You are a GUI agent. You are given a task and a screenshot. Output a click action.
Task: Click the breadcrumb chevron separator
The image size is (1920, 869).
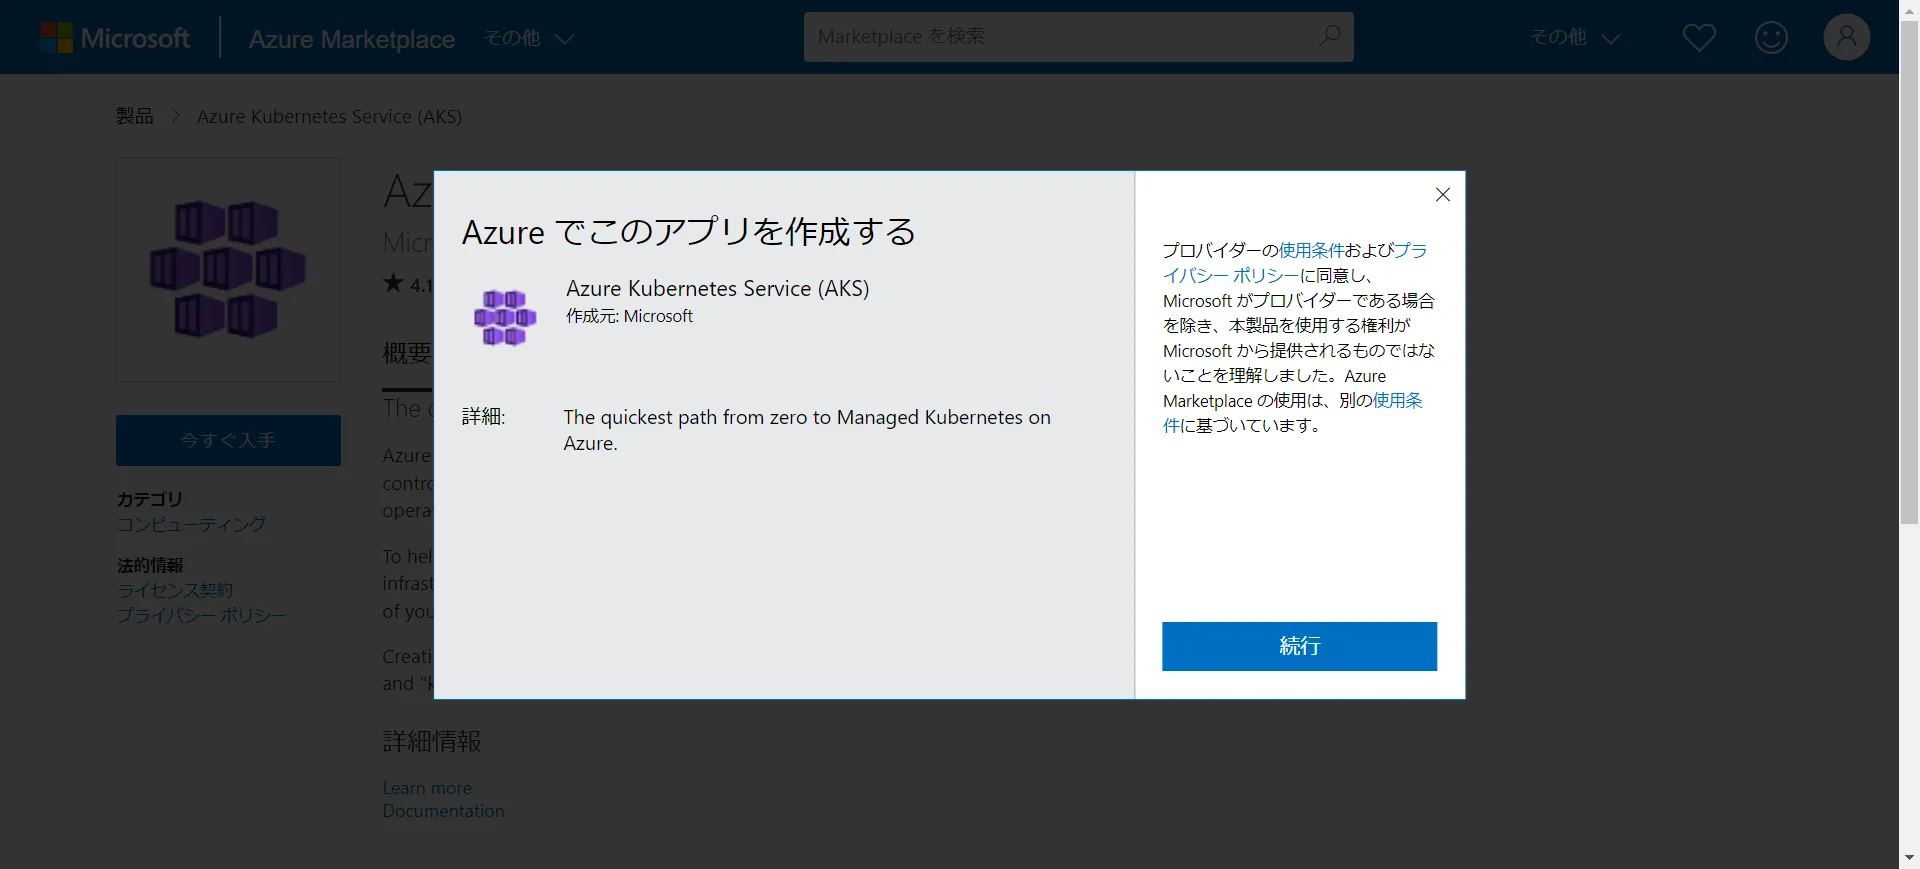[176, 116]
